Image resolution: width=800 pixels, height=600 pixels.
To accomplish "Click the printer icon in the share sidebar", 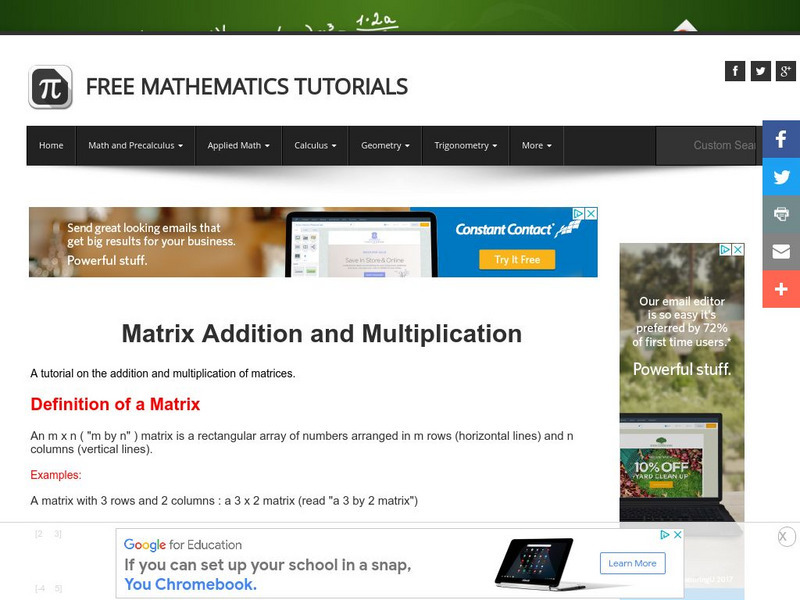I will point(781,214).
